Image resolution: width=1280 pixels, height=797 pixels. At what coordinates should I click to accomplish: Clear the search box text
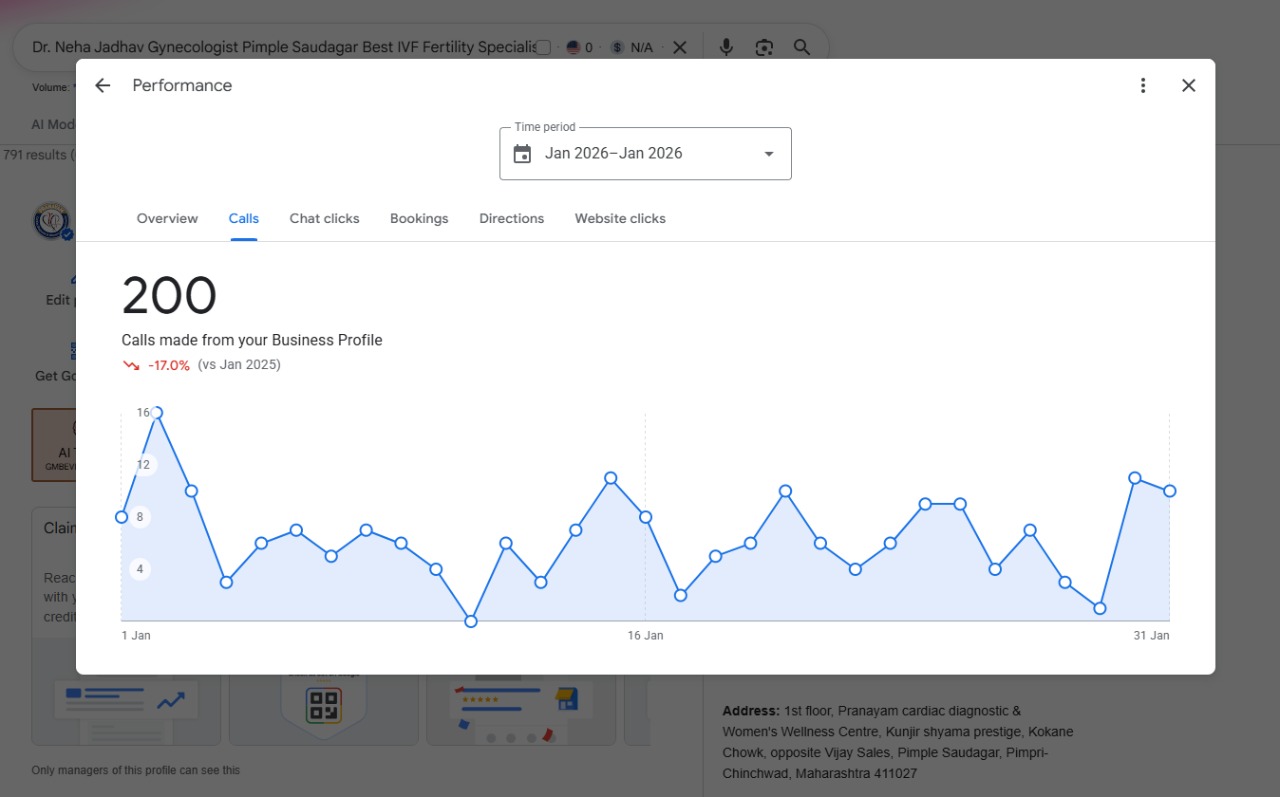[679, 47]
